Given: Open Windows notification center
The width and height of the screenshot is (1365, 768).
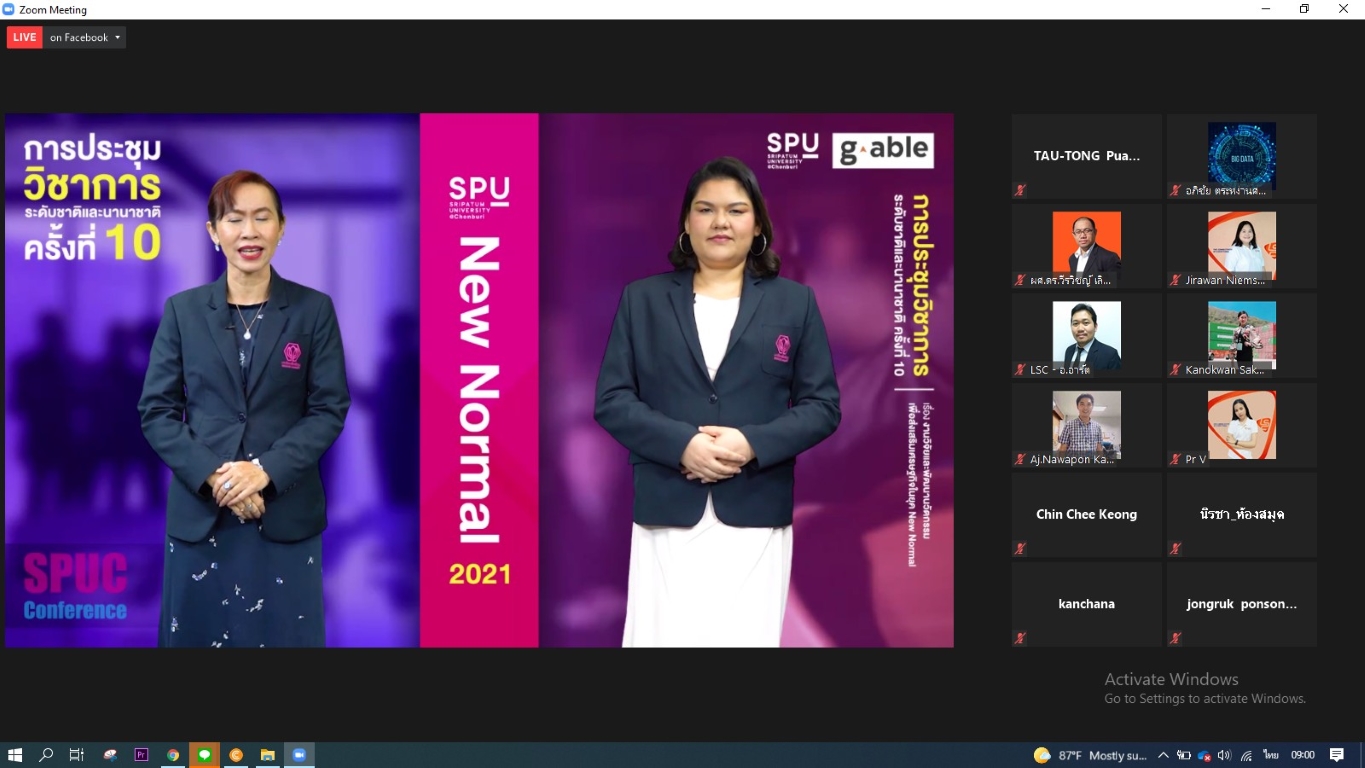Looking at the screenshot, I should coord(1337,755).
